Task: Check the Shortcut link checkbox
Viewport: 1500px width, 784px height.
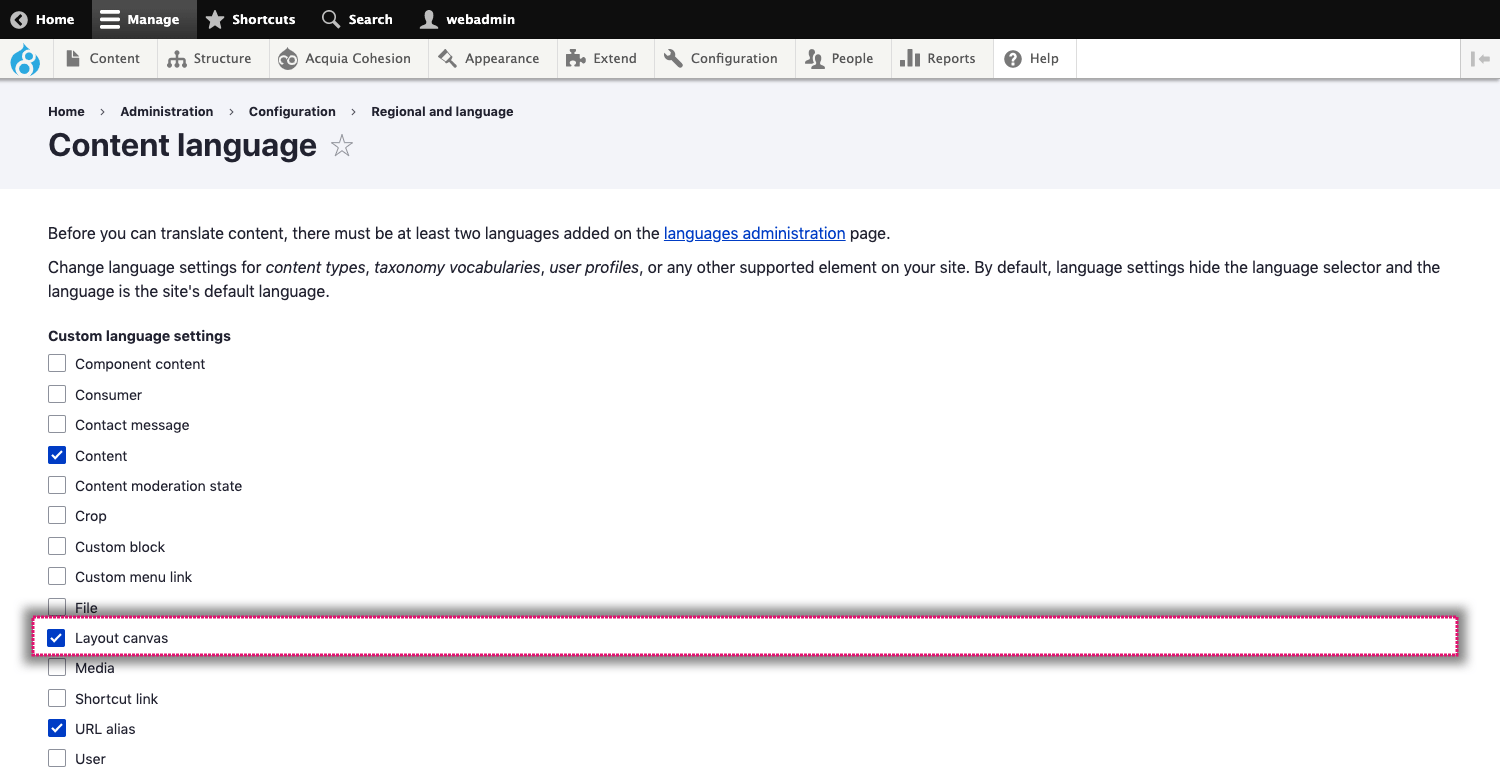Action: pyautogui.click(x=57, y=698)
